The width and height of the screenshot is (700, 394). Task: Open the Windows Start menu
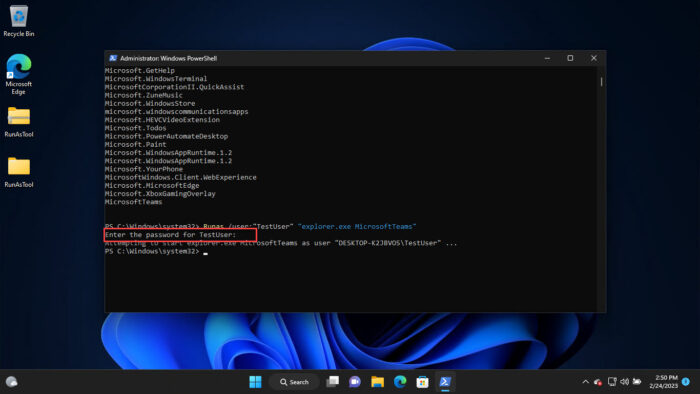pos(255,382)
